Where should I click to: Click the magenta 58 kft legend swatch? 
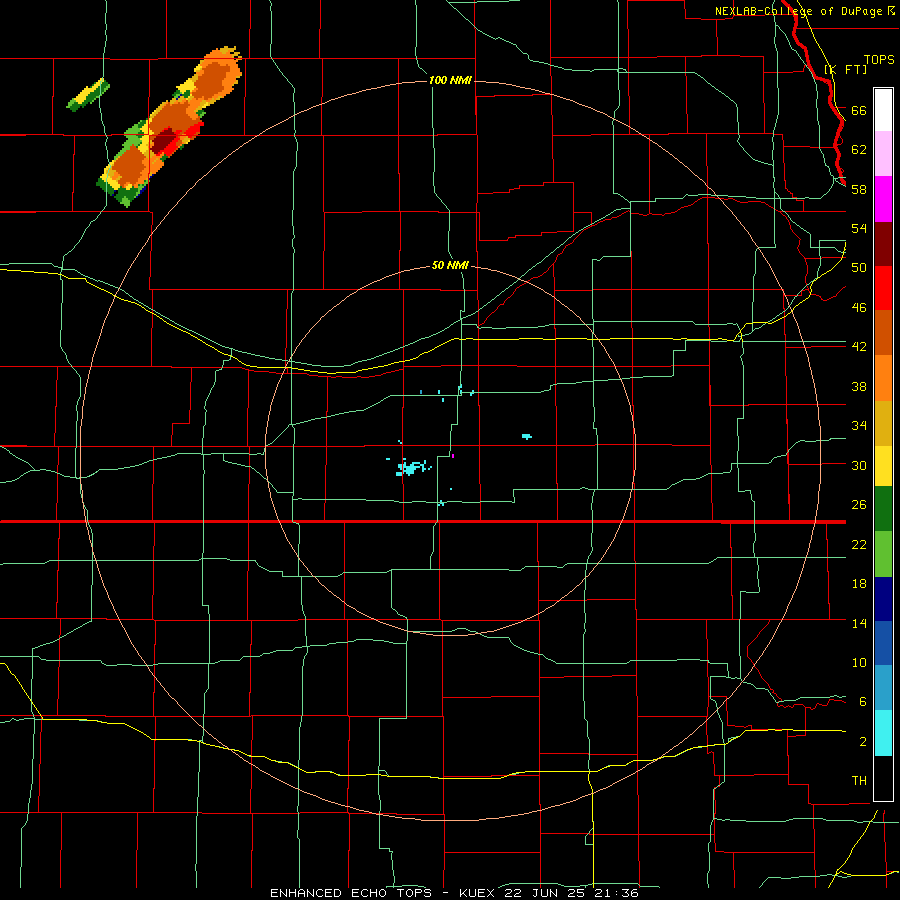883,199
